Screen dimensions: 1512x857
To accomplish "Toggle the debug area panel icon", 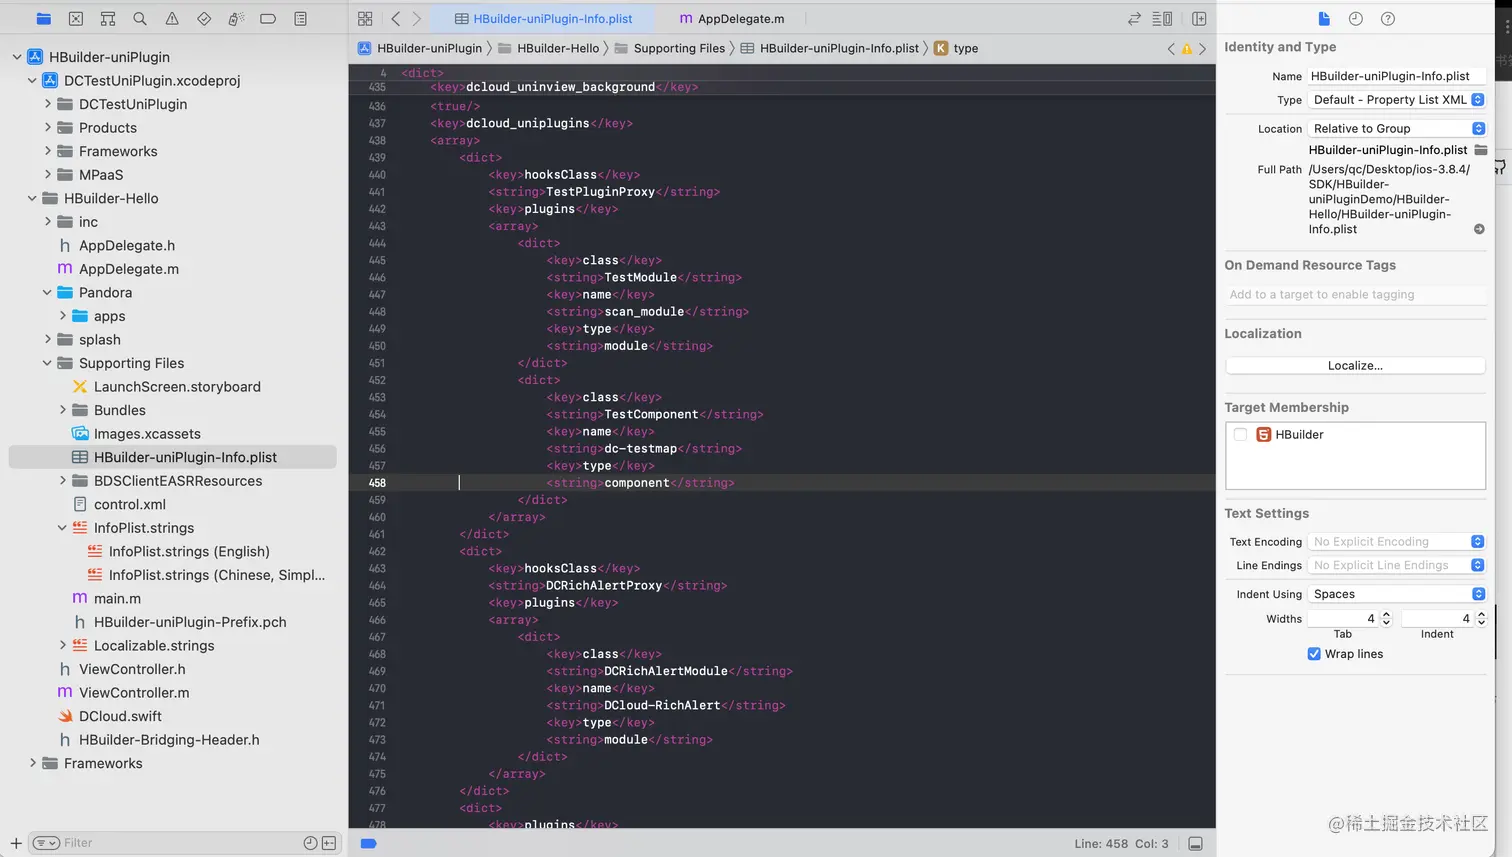I will coord(1195,843).
